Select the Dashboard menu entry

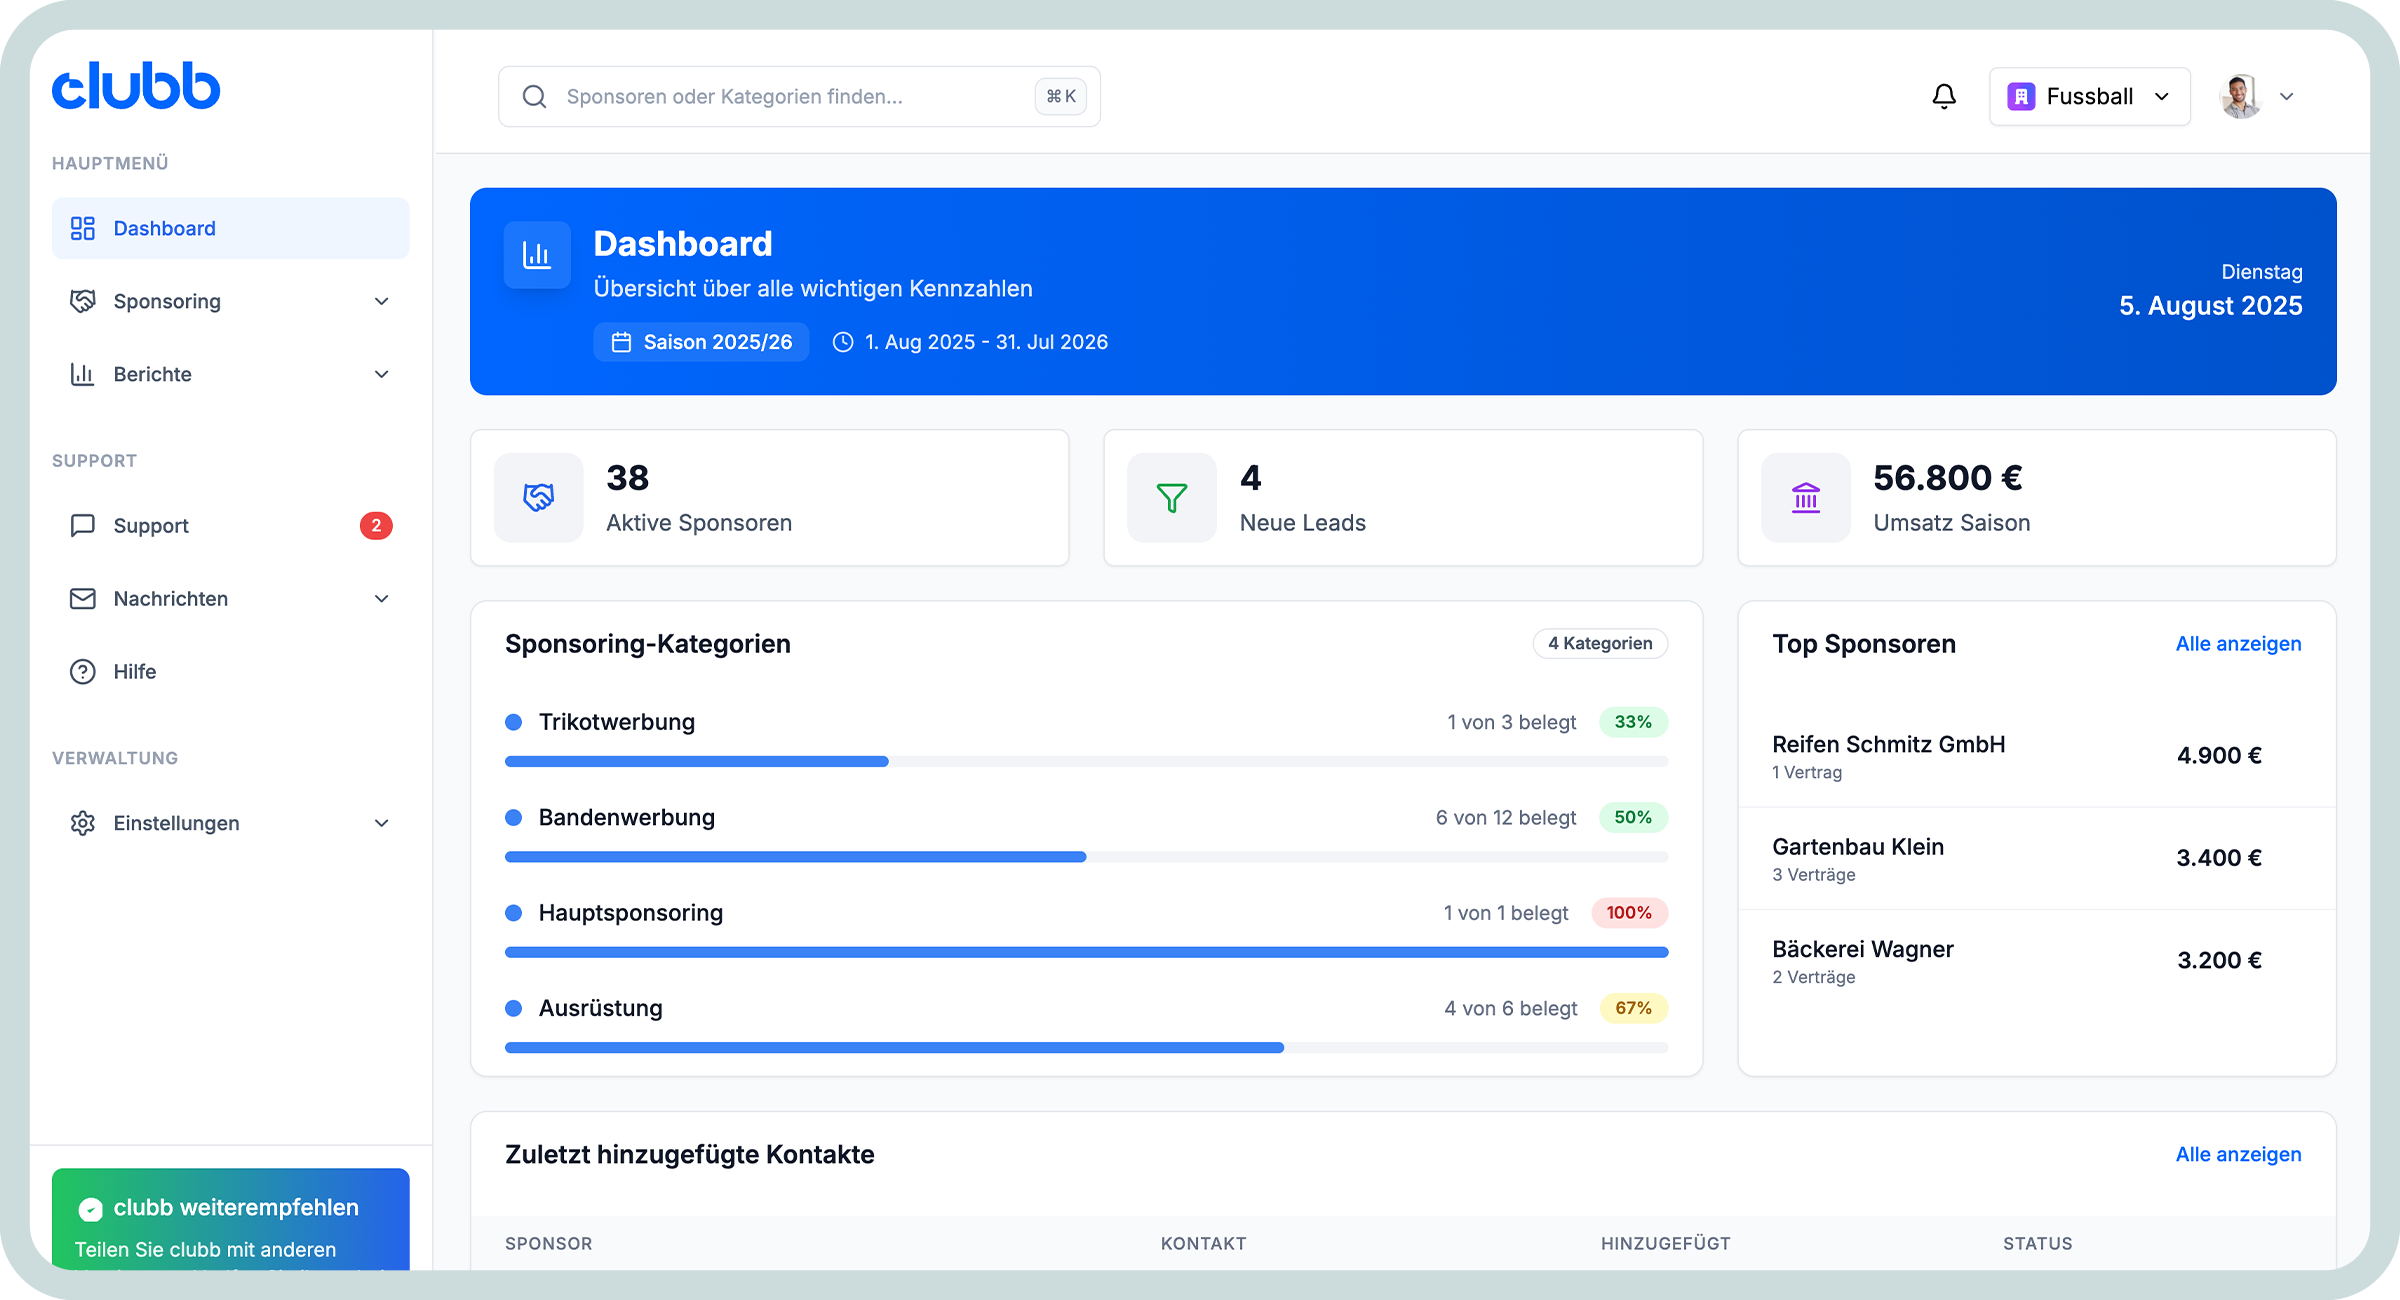[165, 228]
